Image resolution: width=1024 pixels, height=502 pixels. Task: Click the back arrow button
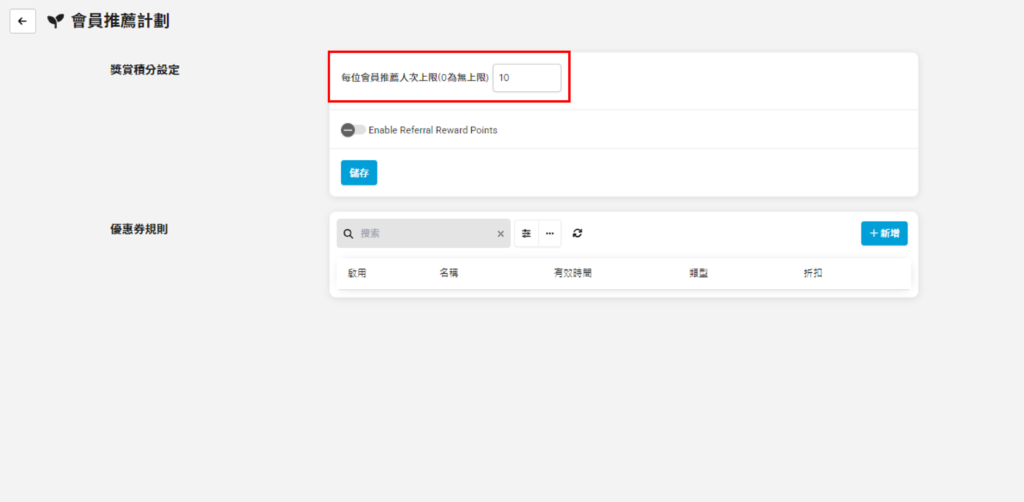(23, 21)
